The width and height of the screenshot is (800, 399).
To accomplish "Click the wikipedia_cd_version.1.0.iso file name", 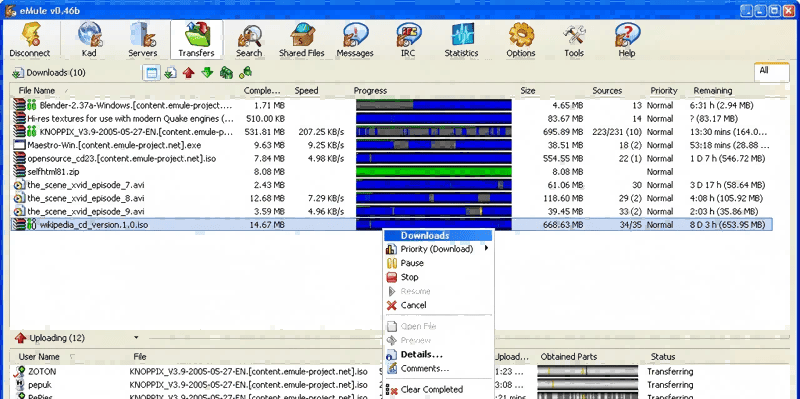I will 94,225.
